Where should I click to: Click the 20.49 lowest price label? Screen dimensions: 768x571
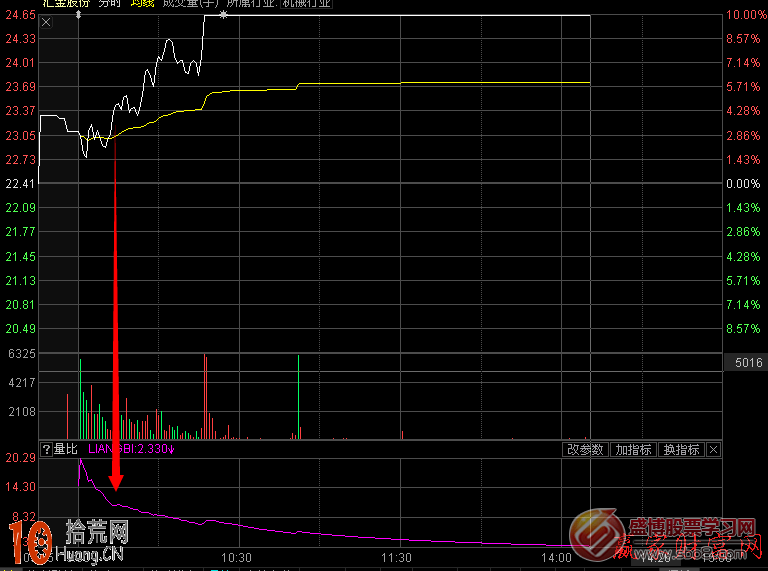[21, 329]
